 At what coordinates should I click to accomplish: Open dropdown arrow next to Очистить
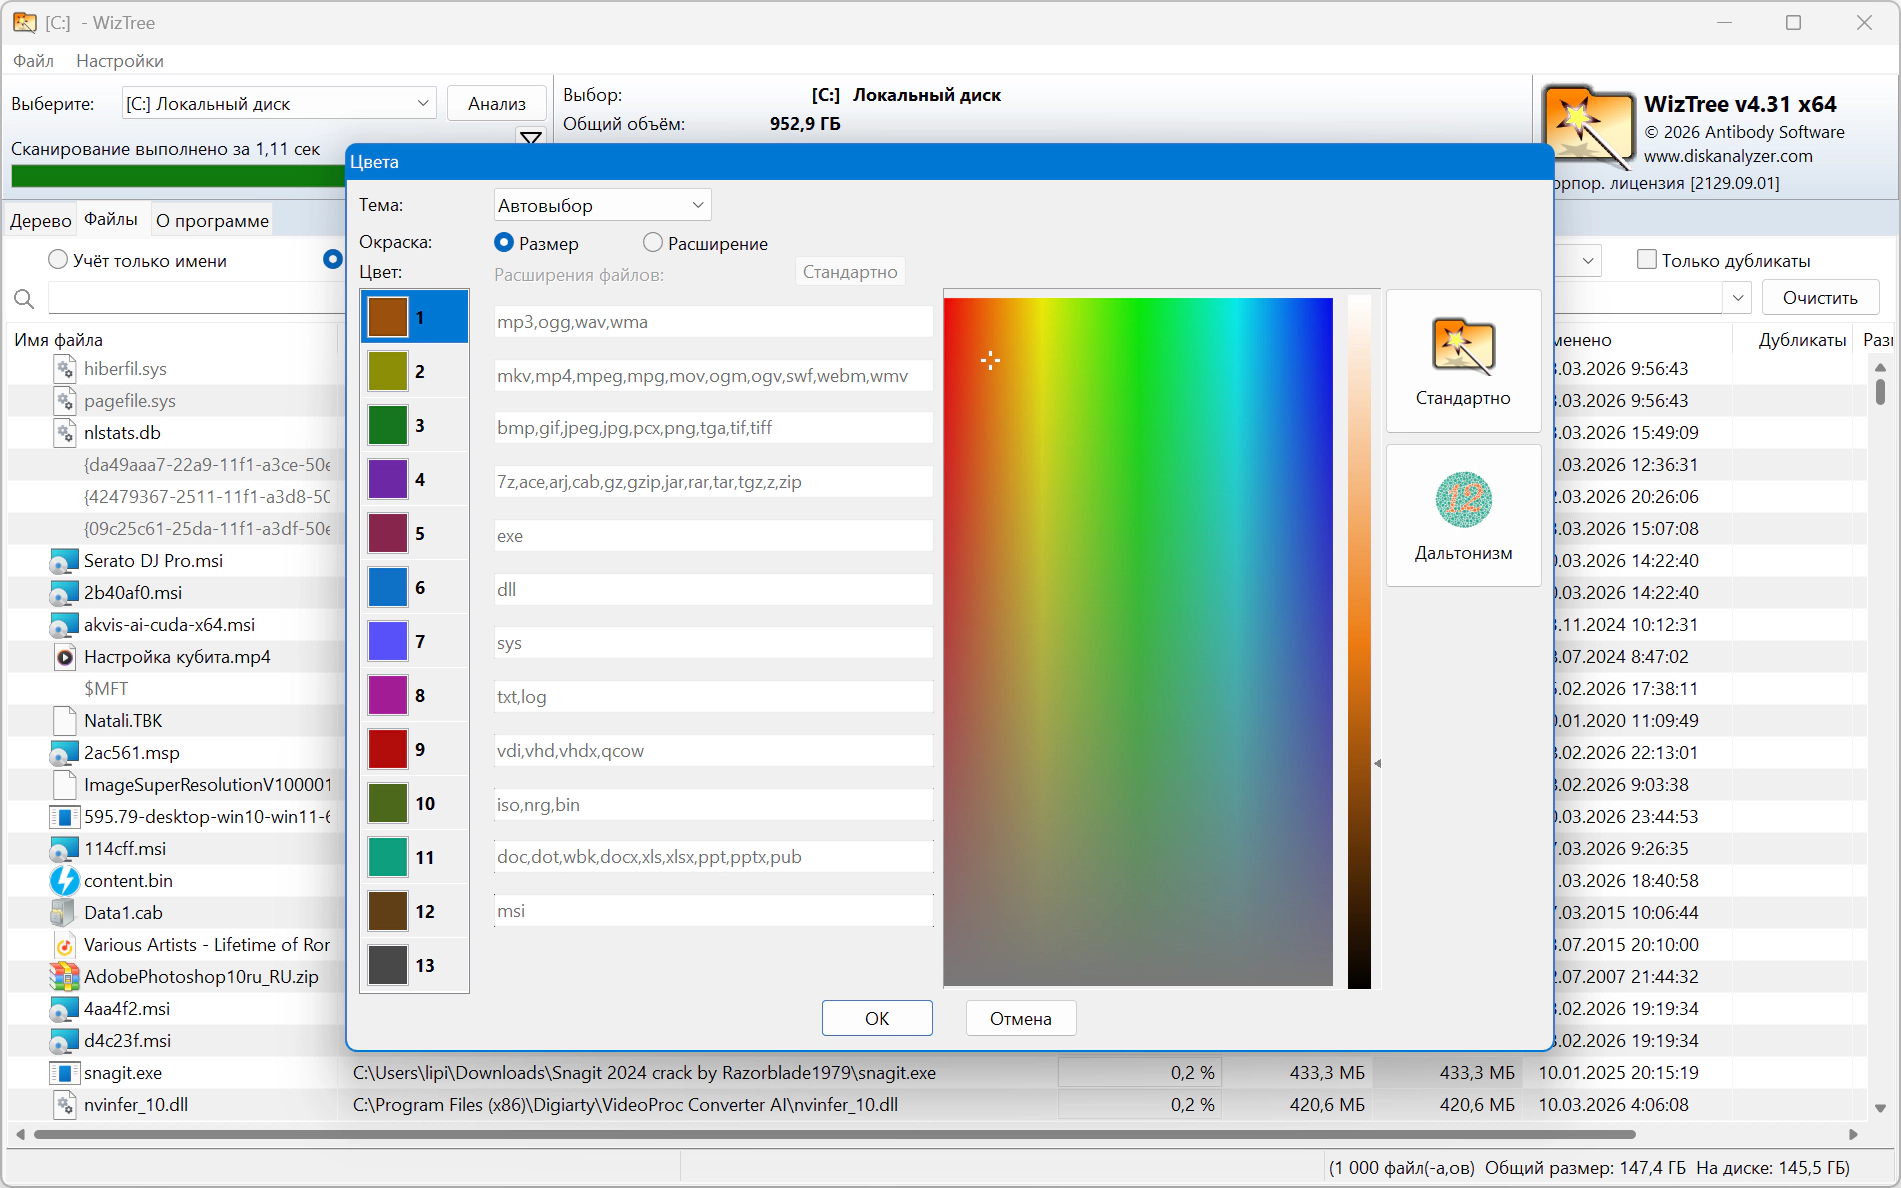pos(1737,298)
